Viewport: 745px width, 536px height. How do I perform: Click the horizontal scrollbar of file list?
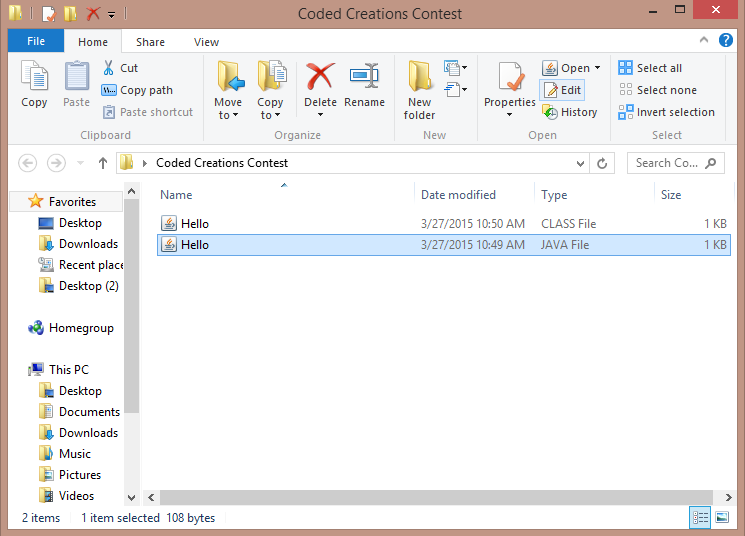(x=436, y=498)
